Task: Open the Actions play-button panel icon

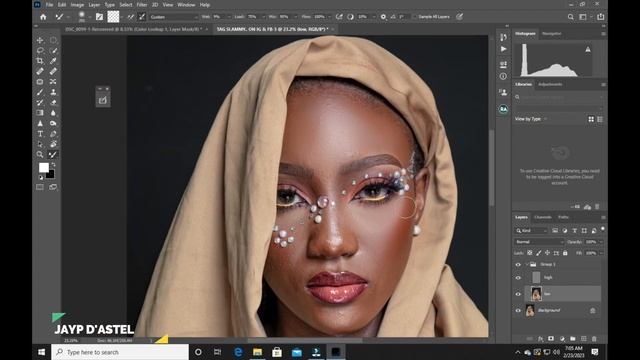Action: (x=504, y=49)
